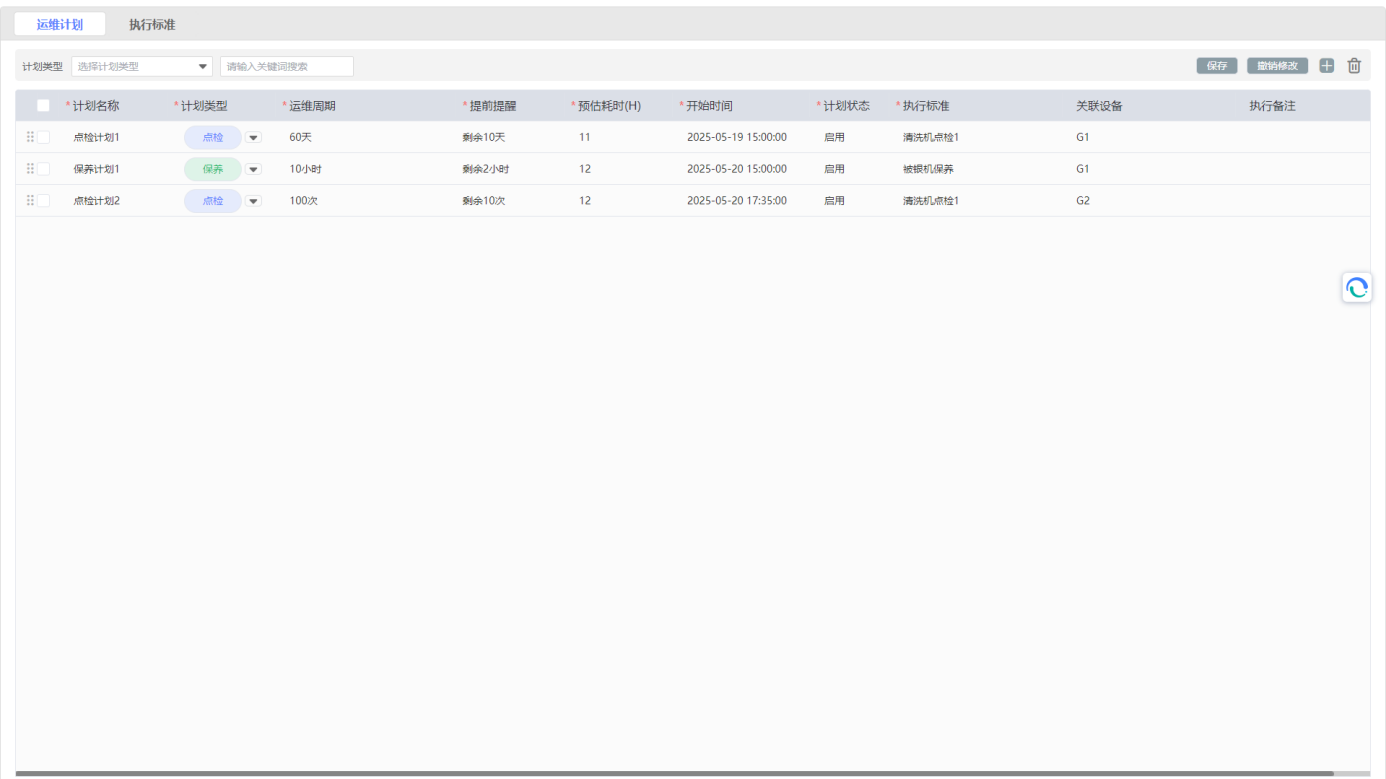The width and height of the screenshot is (1386, 779).
Task: Toggle the select-all checkbox in table header
Action: 43,106
